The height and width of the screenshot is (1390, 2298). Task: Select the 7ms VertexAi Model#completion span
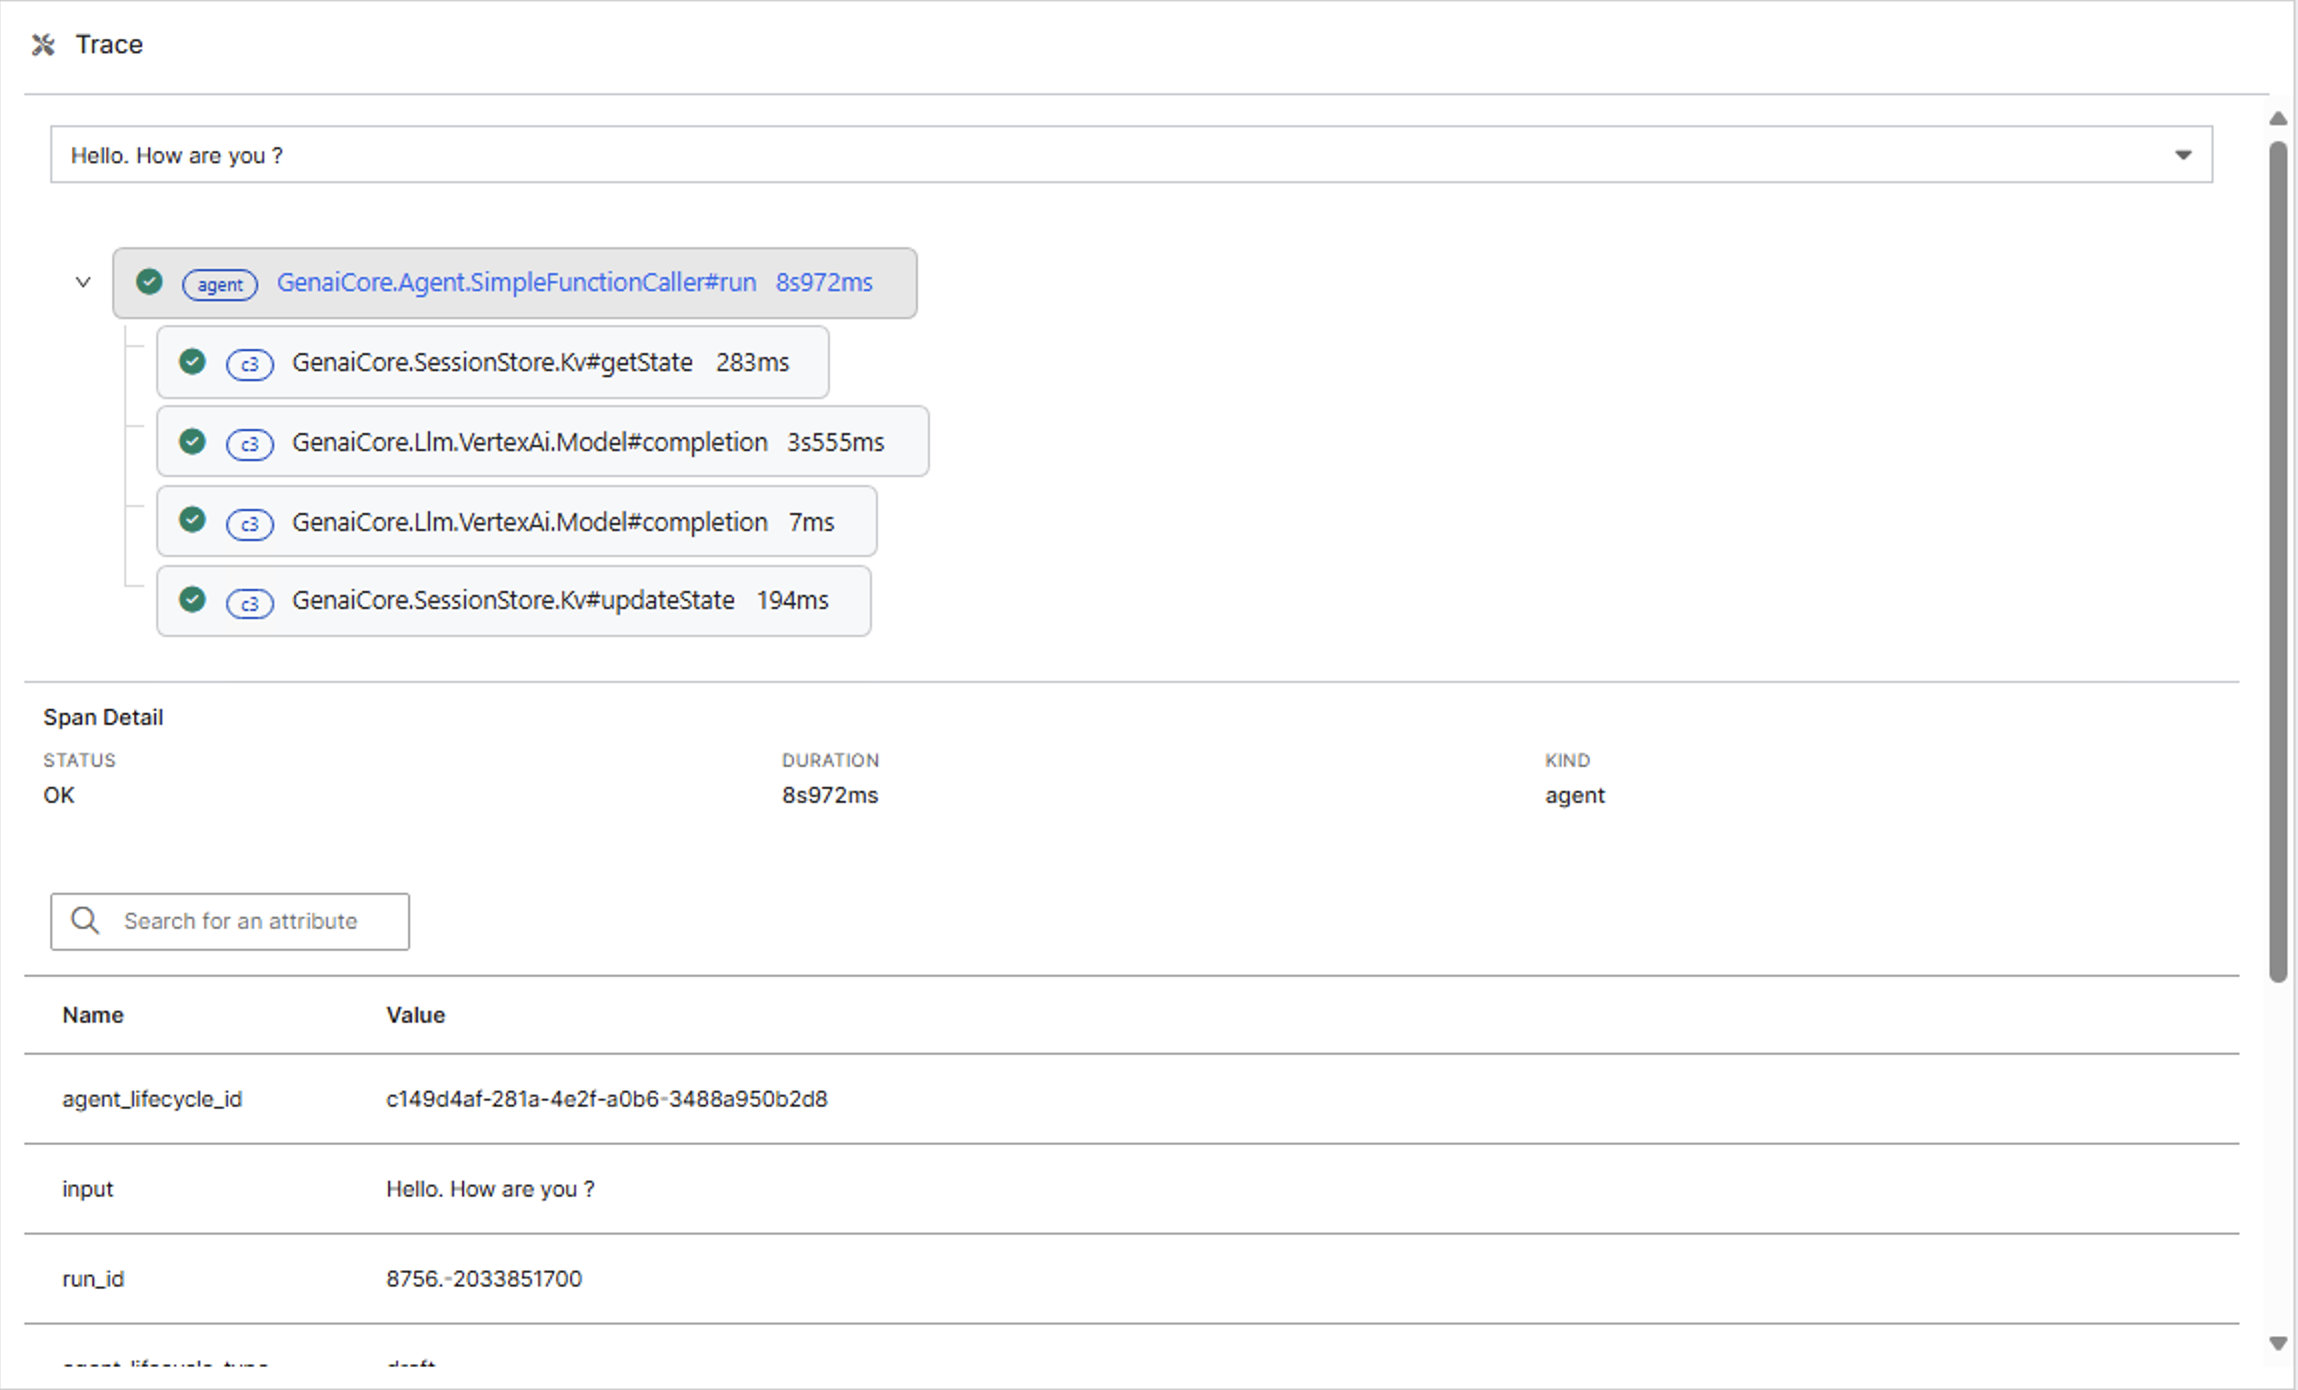(530, 522)
